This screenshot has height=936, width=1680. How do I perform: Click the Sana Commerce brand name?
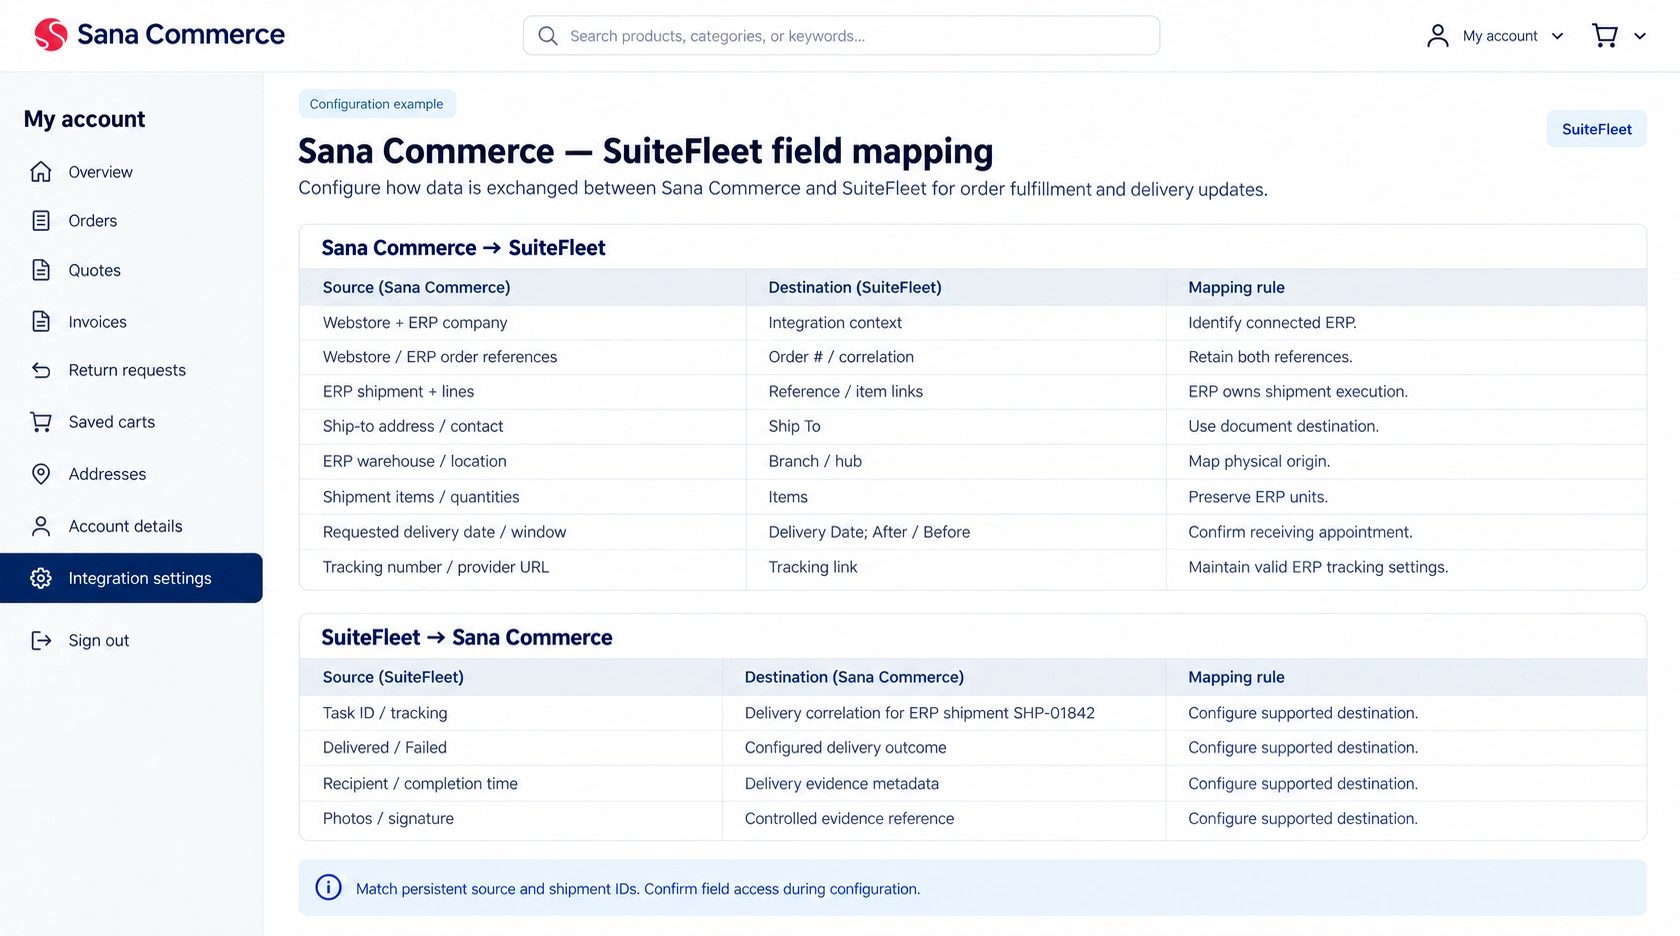click(x=181, y=34)
